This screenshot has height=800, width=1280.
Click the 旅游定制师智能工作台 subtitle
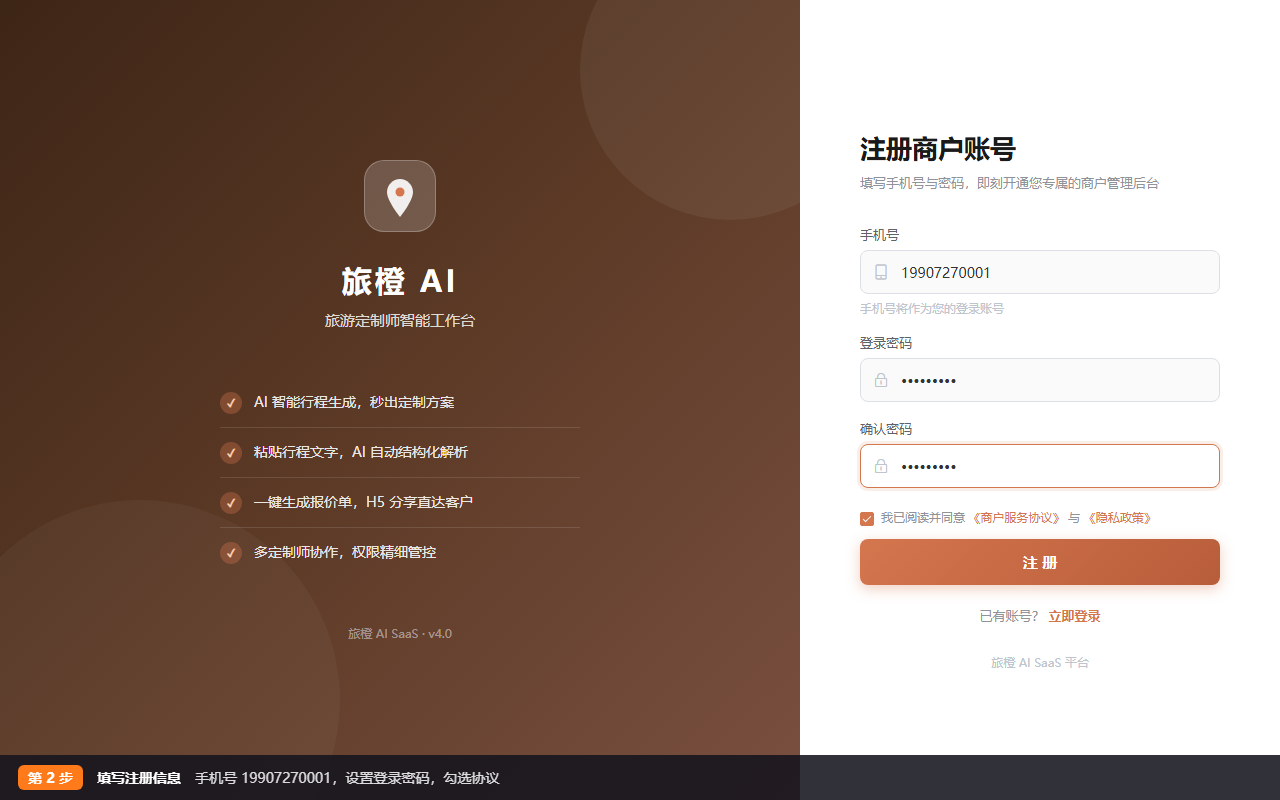click(400, 321)
